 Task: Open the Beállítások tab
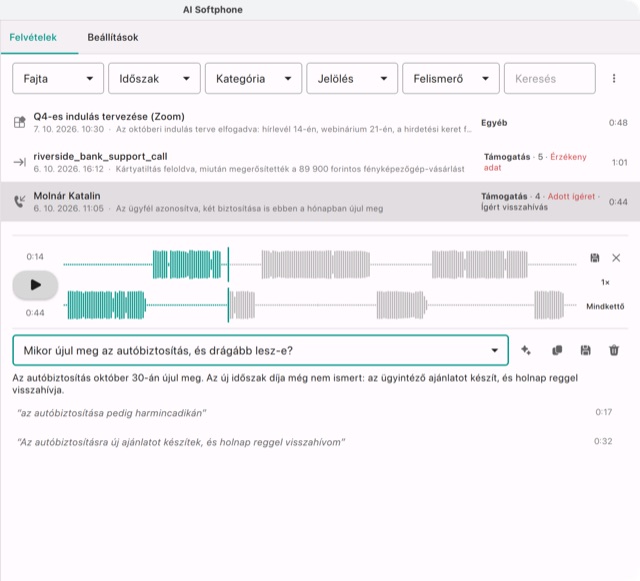(x=113, y=37)
